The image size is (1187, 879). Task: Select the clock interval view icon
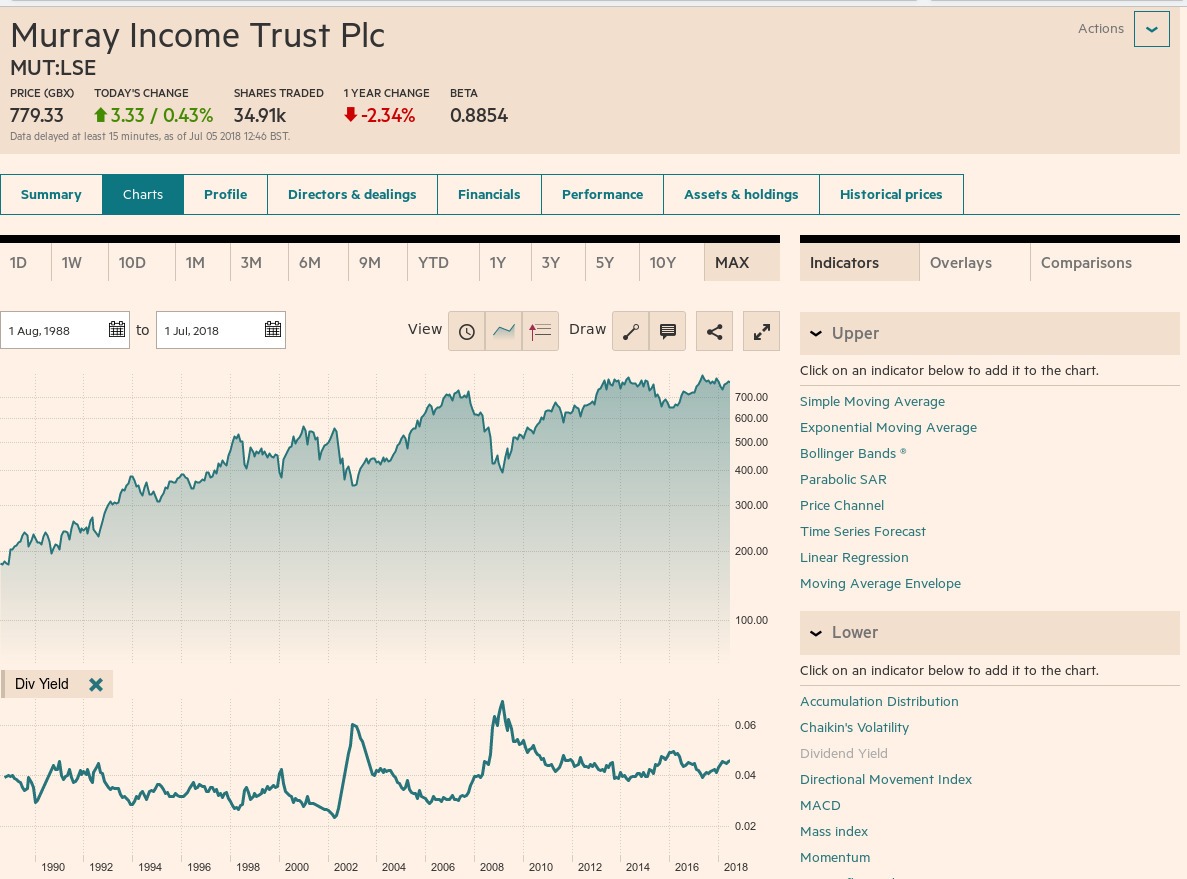[466, 331]
